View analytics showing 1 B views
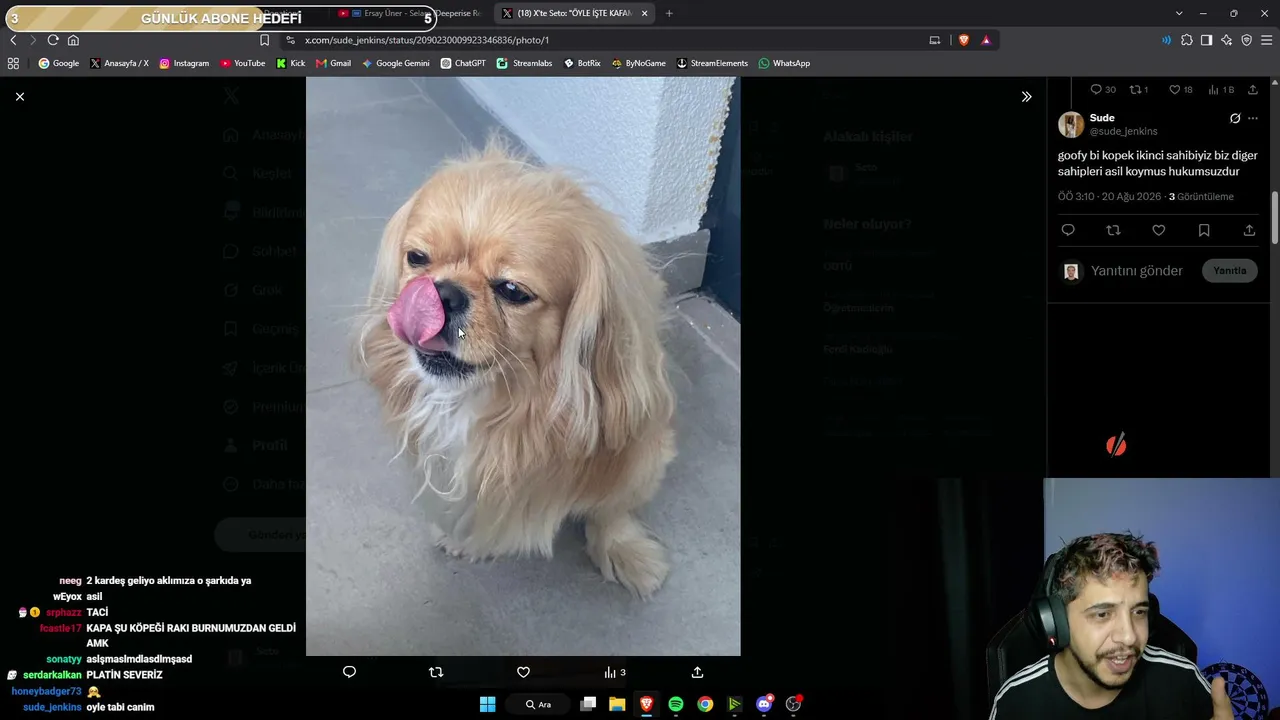Image resolution: width=1280 pixels, height=720 pixels. pyautogui.click(x=1221, y=89)
